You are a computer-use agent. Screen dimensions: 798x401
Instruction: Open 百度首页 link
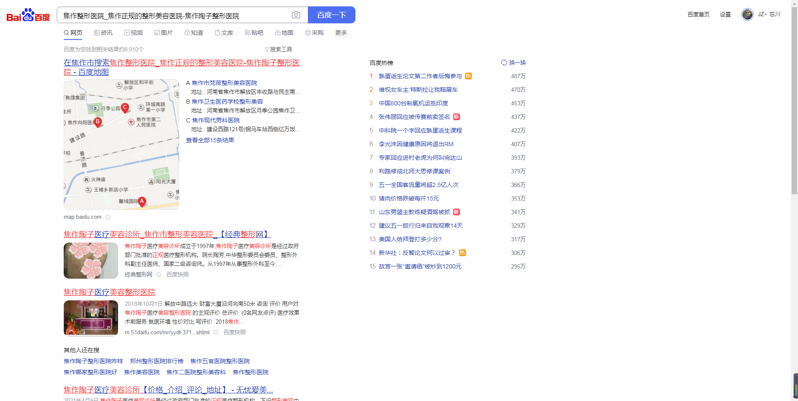(x=698, y=15)
